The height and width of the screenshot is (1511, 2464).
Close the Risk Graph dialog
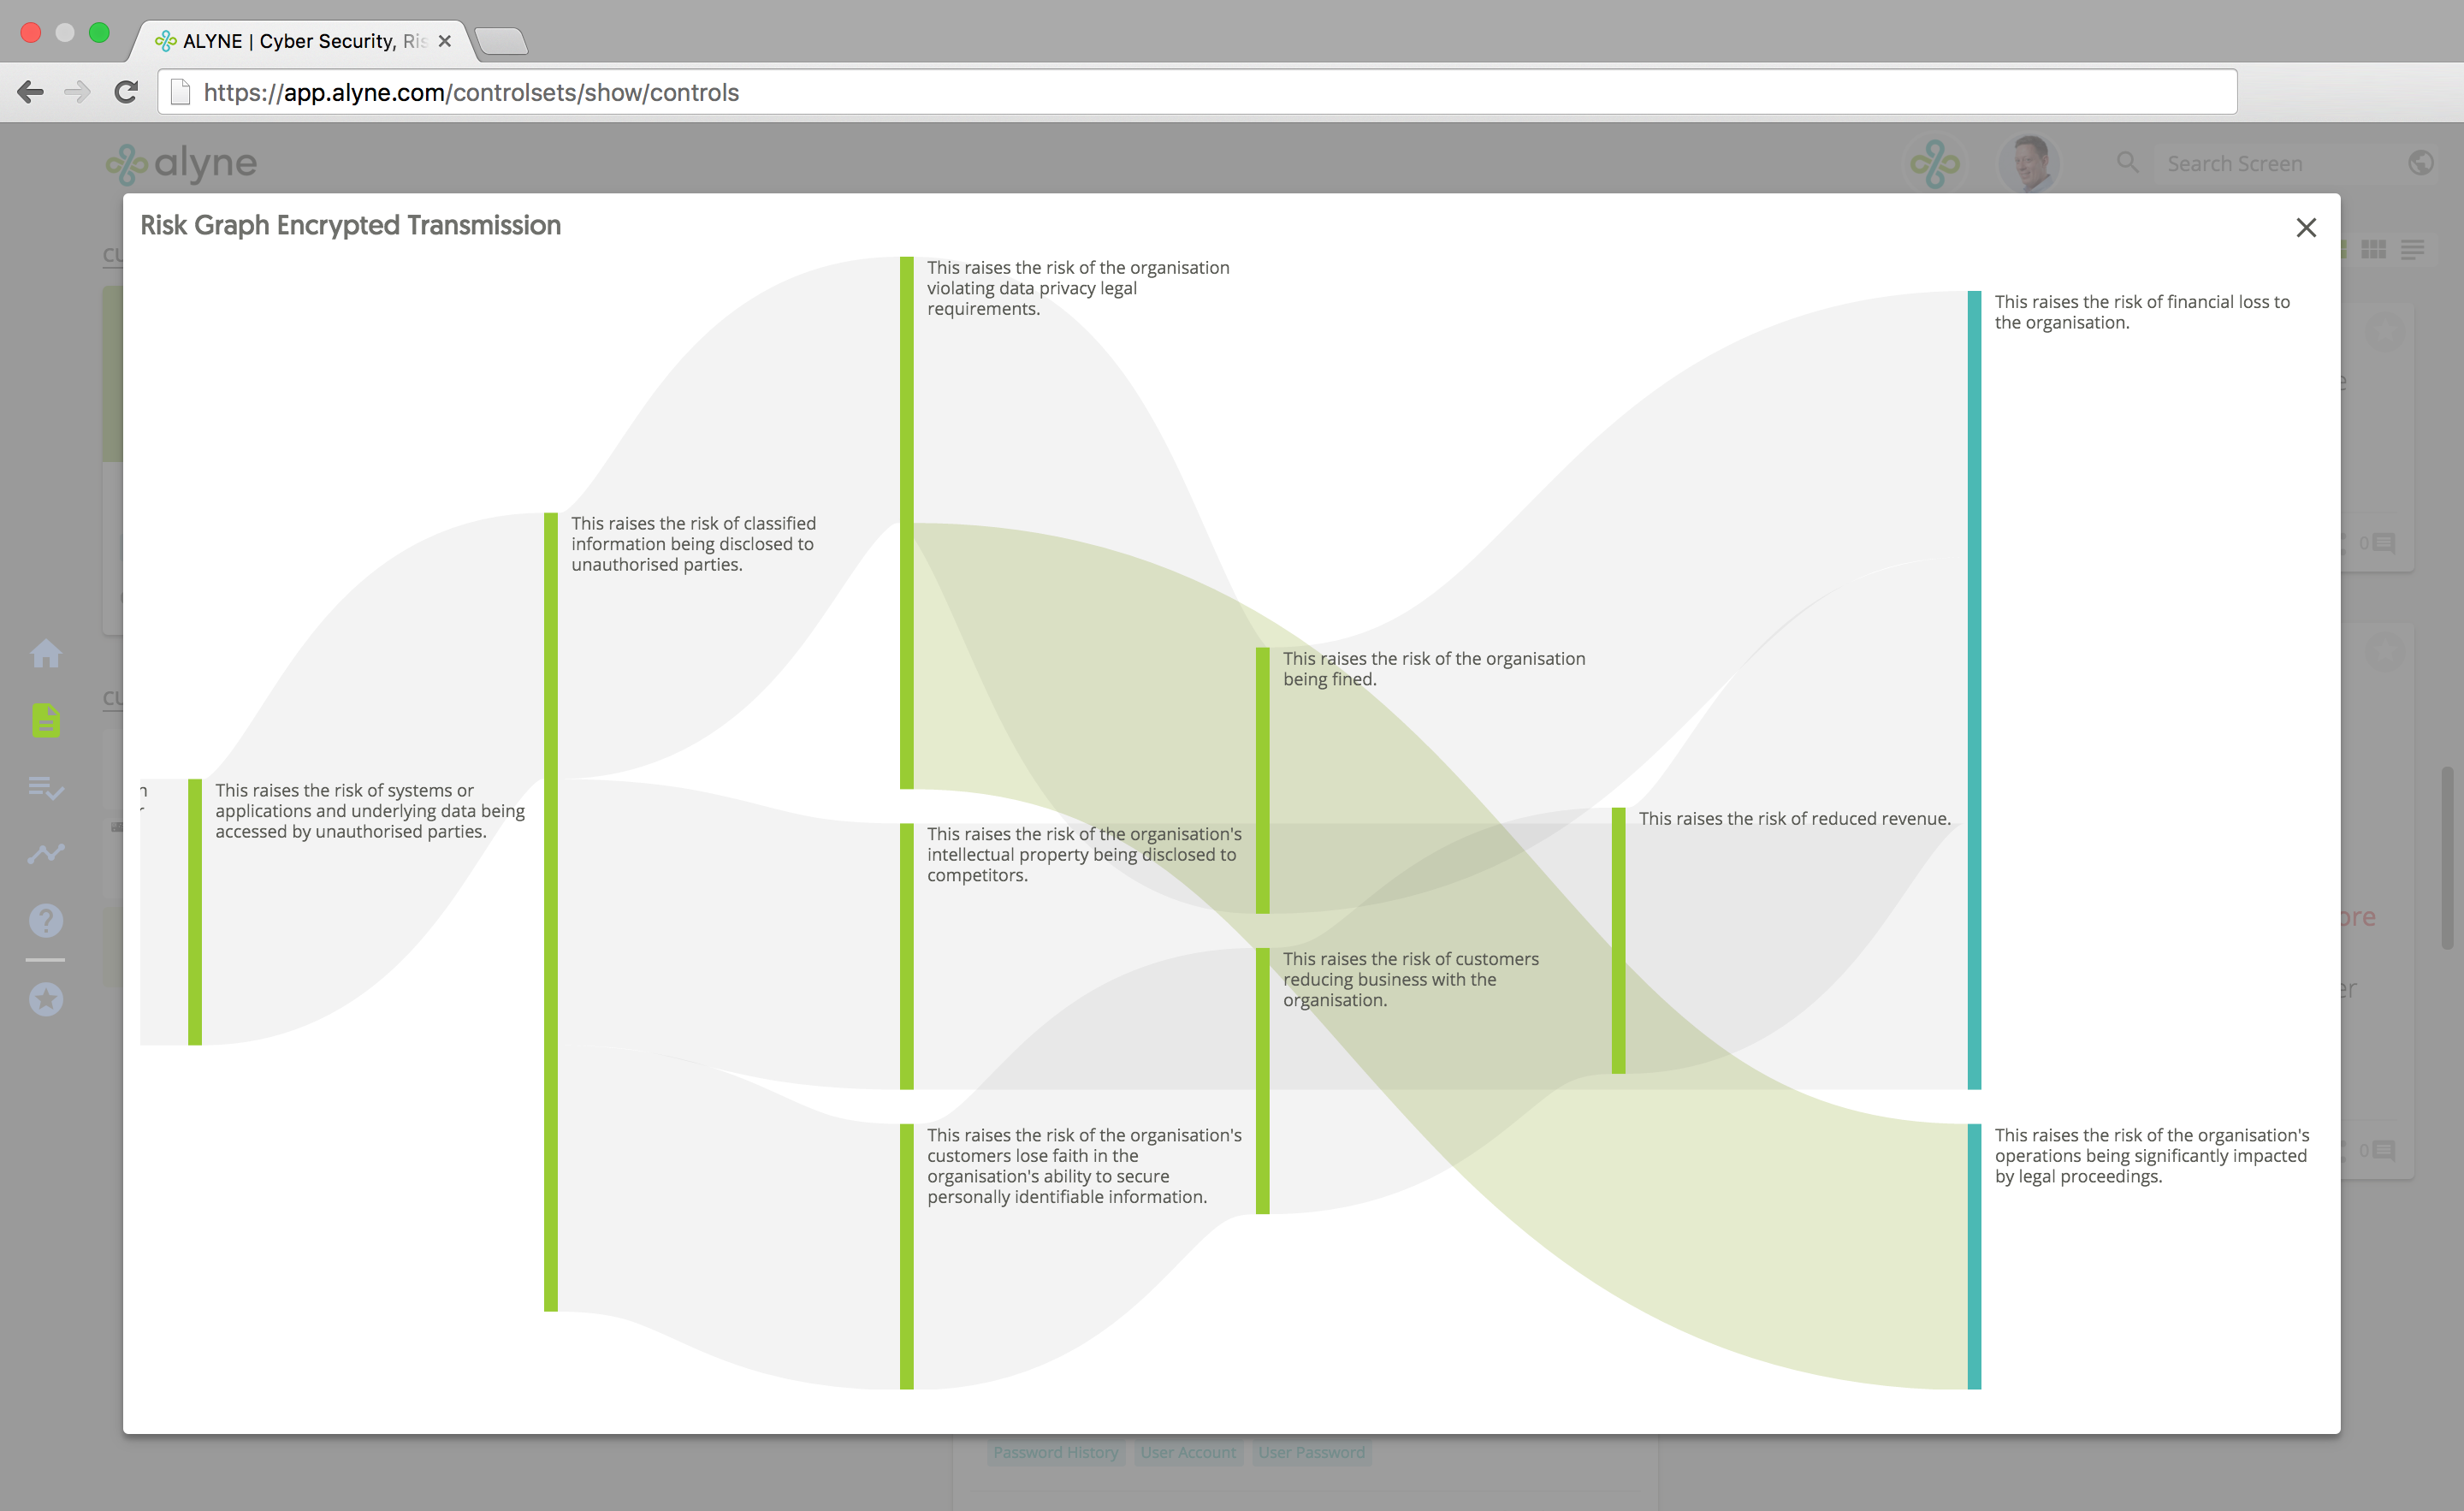tap(2305, 228)
